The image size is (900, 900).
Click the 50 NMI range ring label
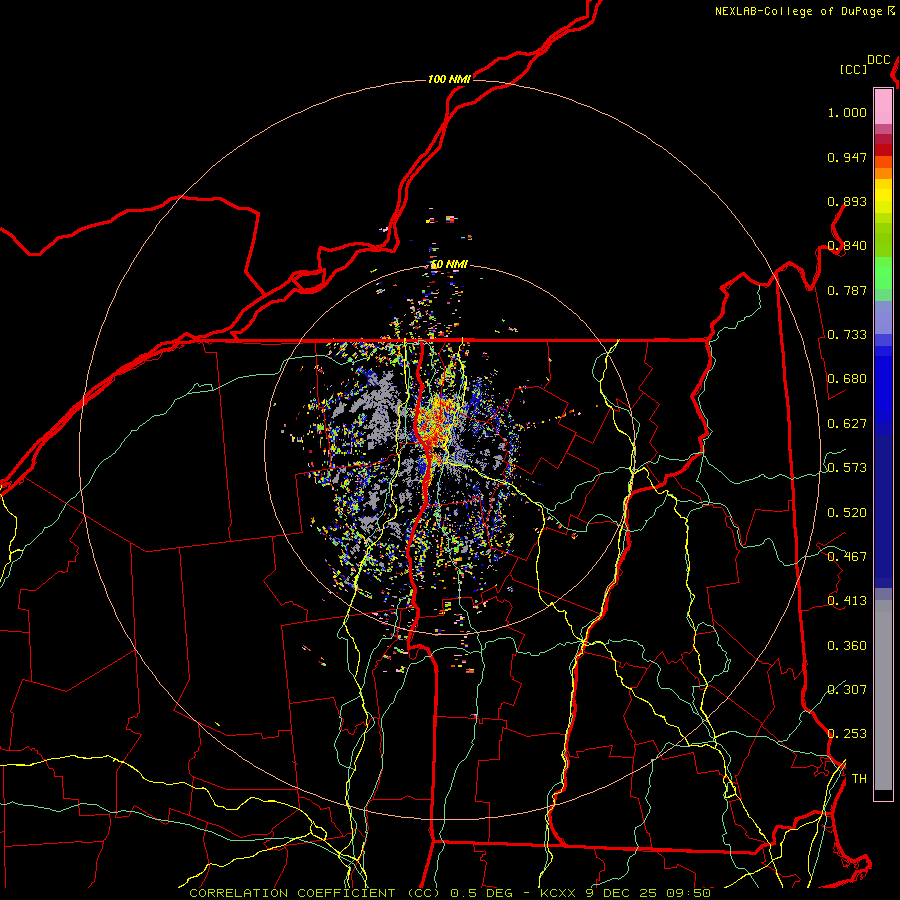pos(449,264)
